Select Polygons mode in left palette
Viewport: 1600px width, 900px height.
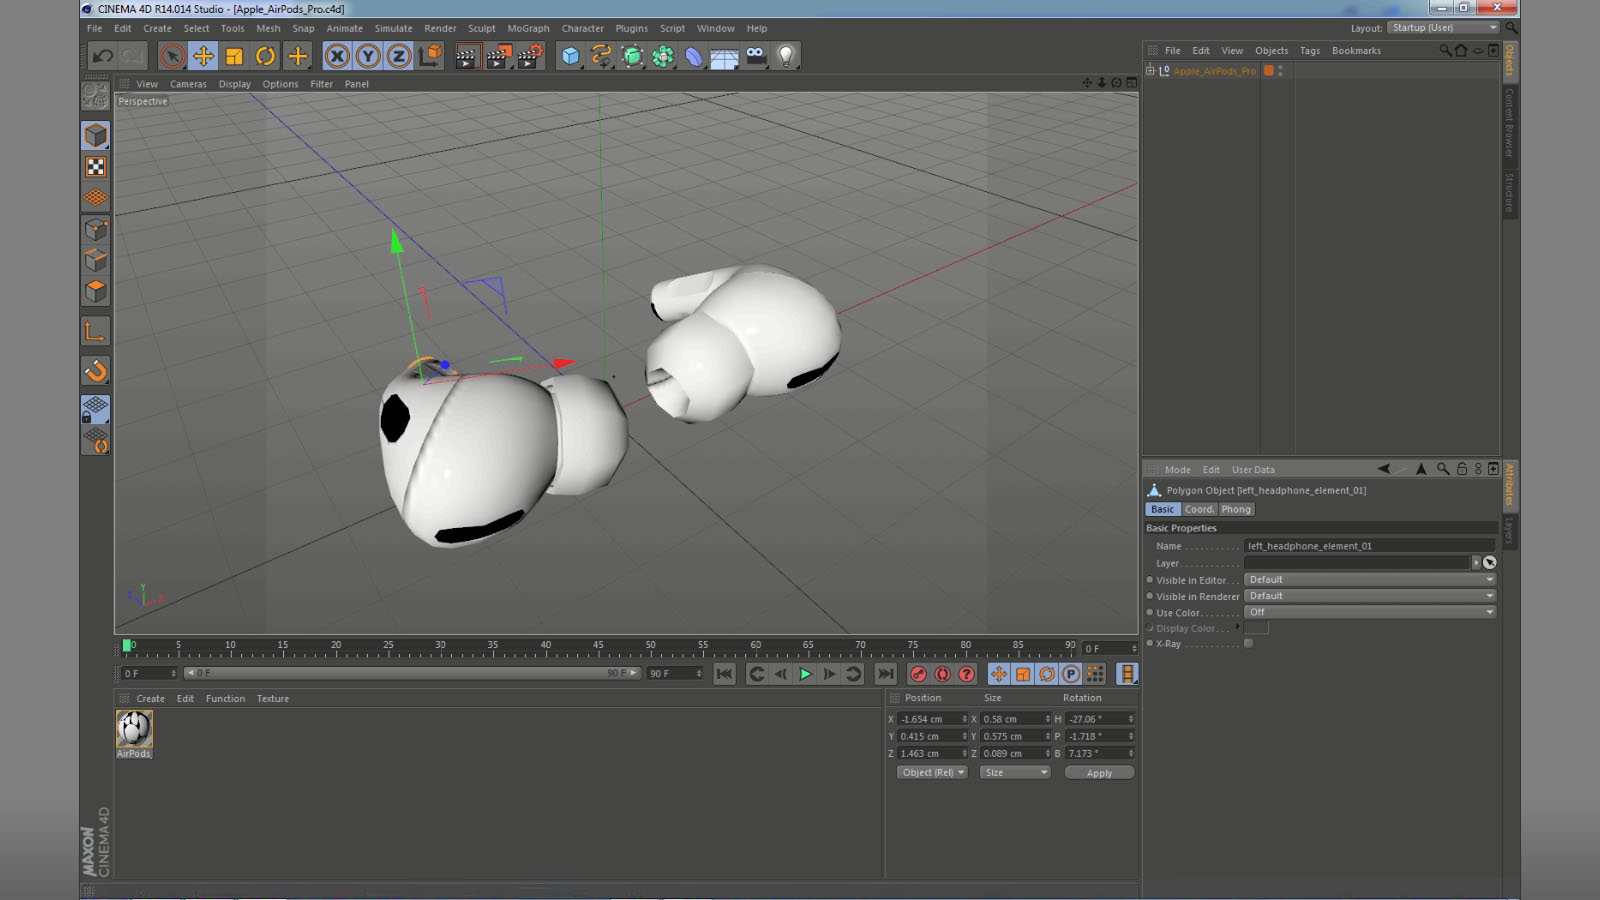96,292
